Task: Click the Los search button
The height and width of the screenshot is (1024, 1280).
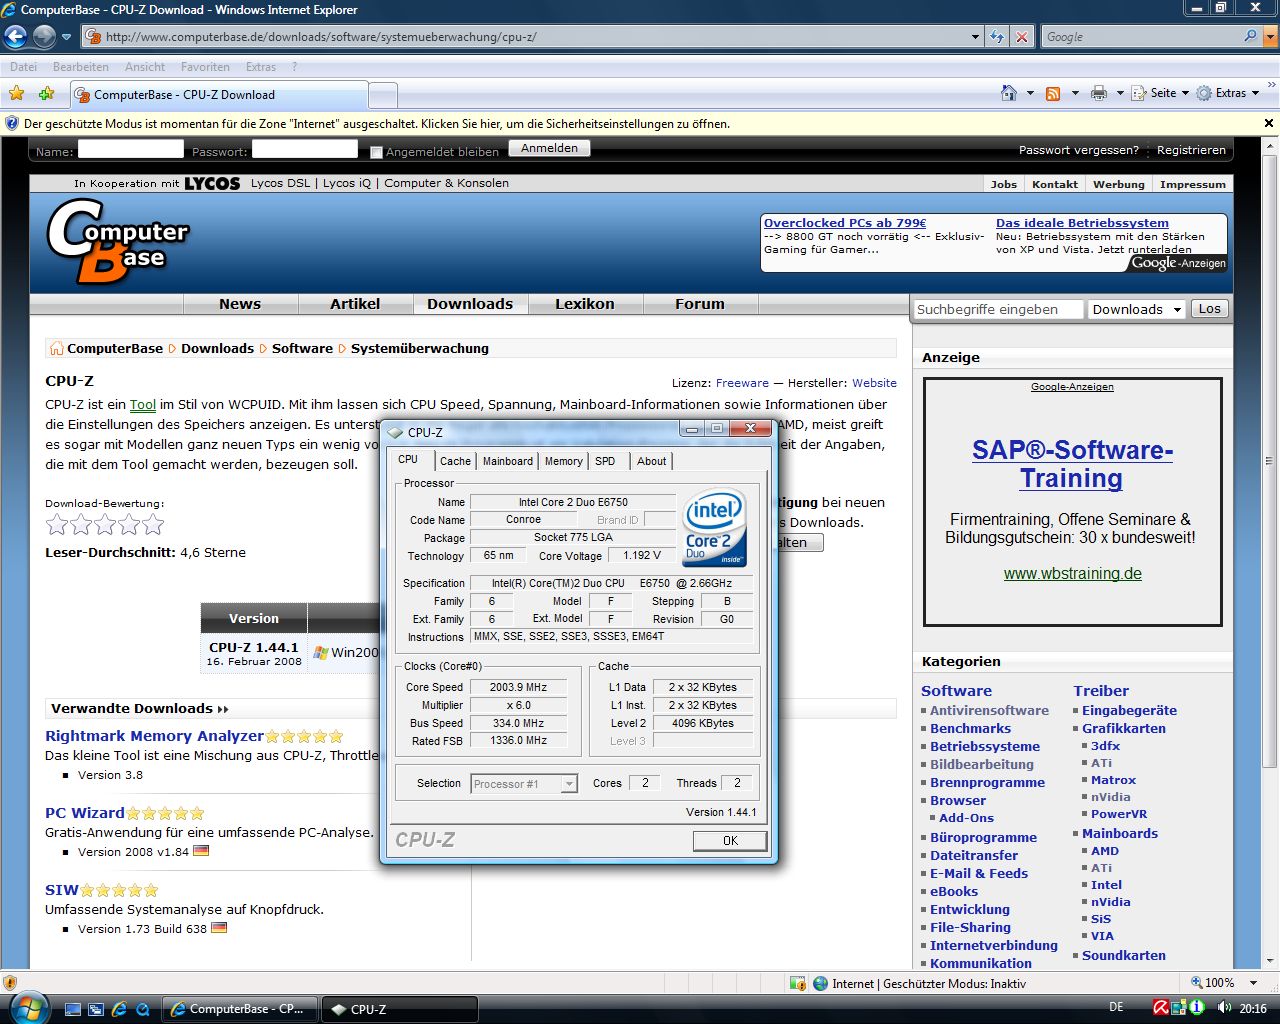Action: (x=1210, y=309)
